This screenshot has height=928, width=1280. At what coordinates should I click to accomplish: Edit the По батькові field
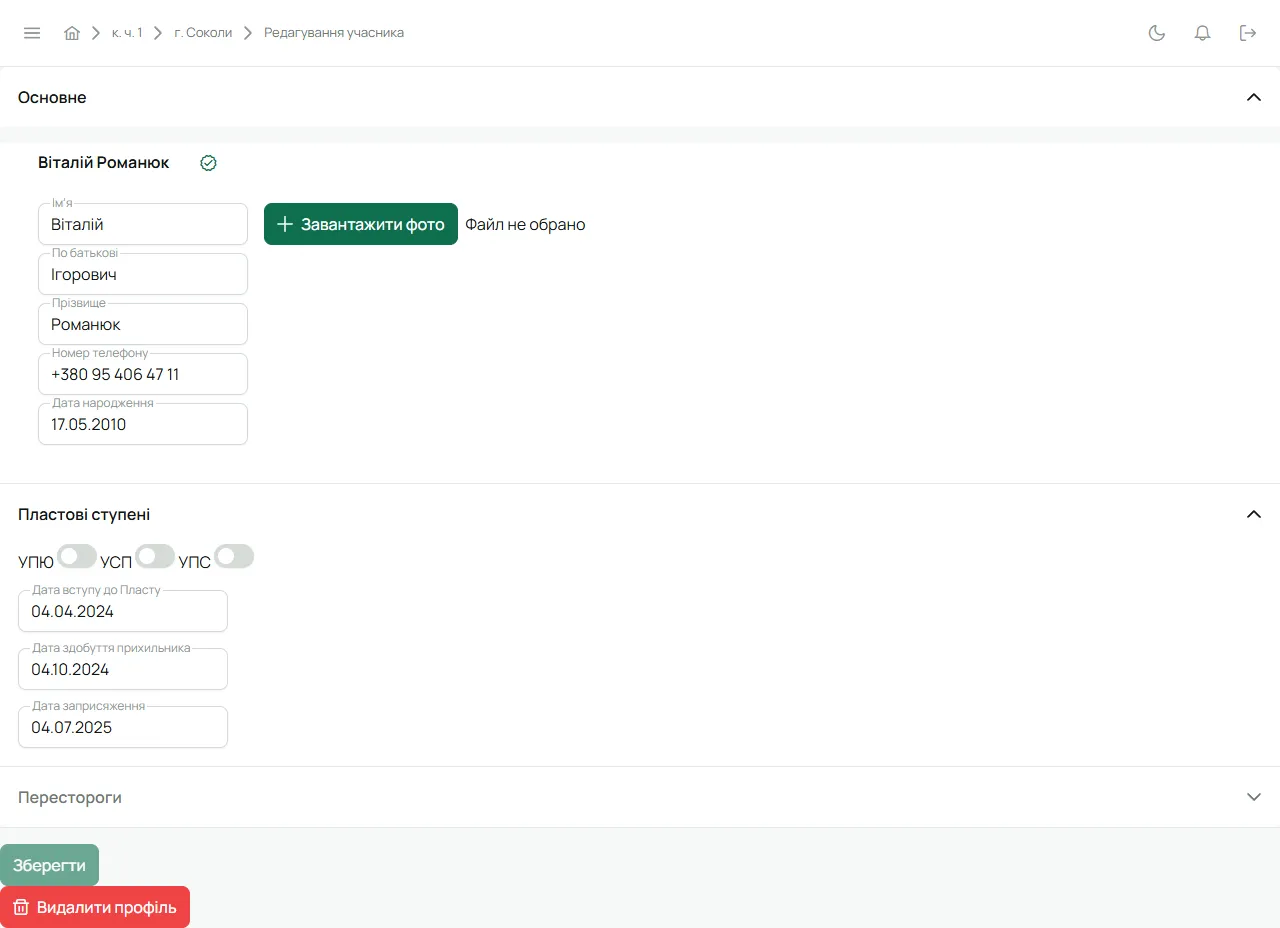point(143,274)
